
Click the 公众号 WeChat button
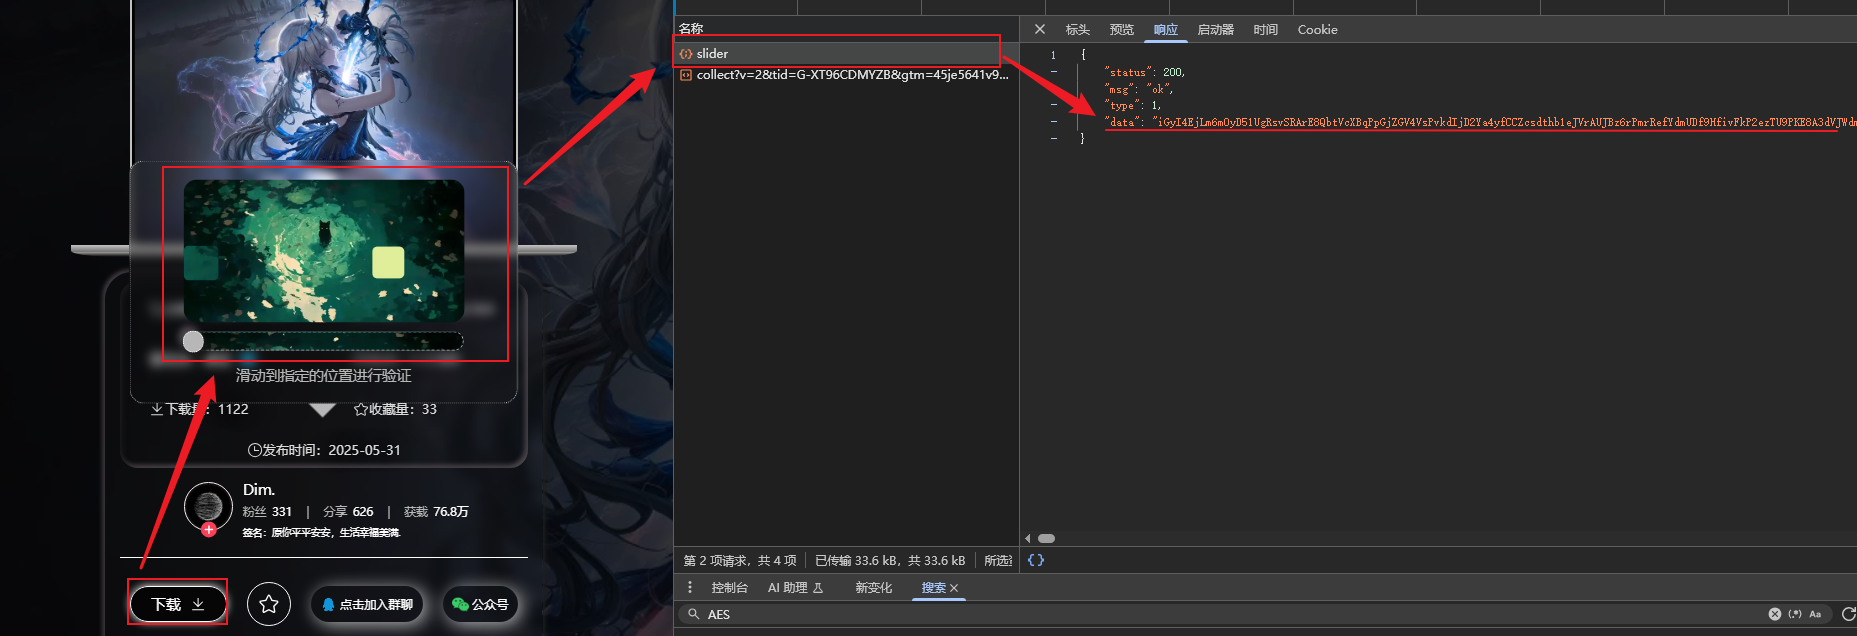[x=480, y=604]
